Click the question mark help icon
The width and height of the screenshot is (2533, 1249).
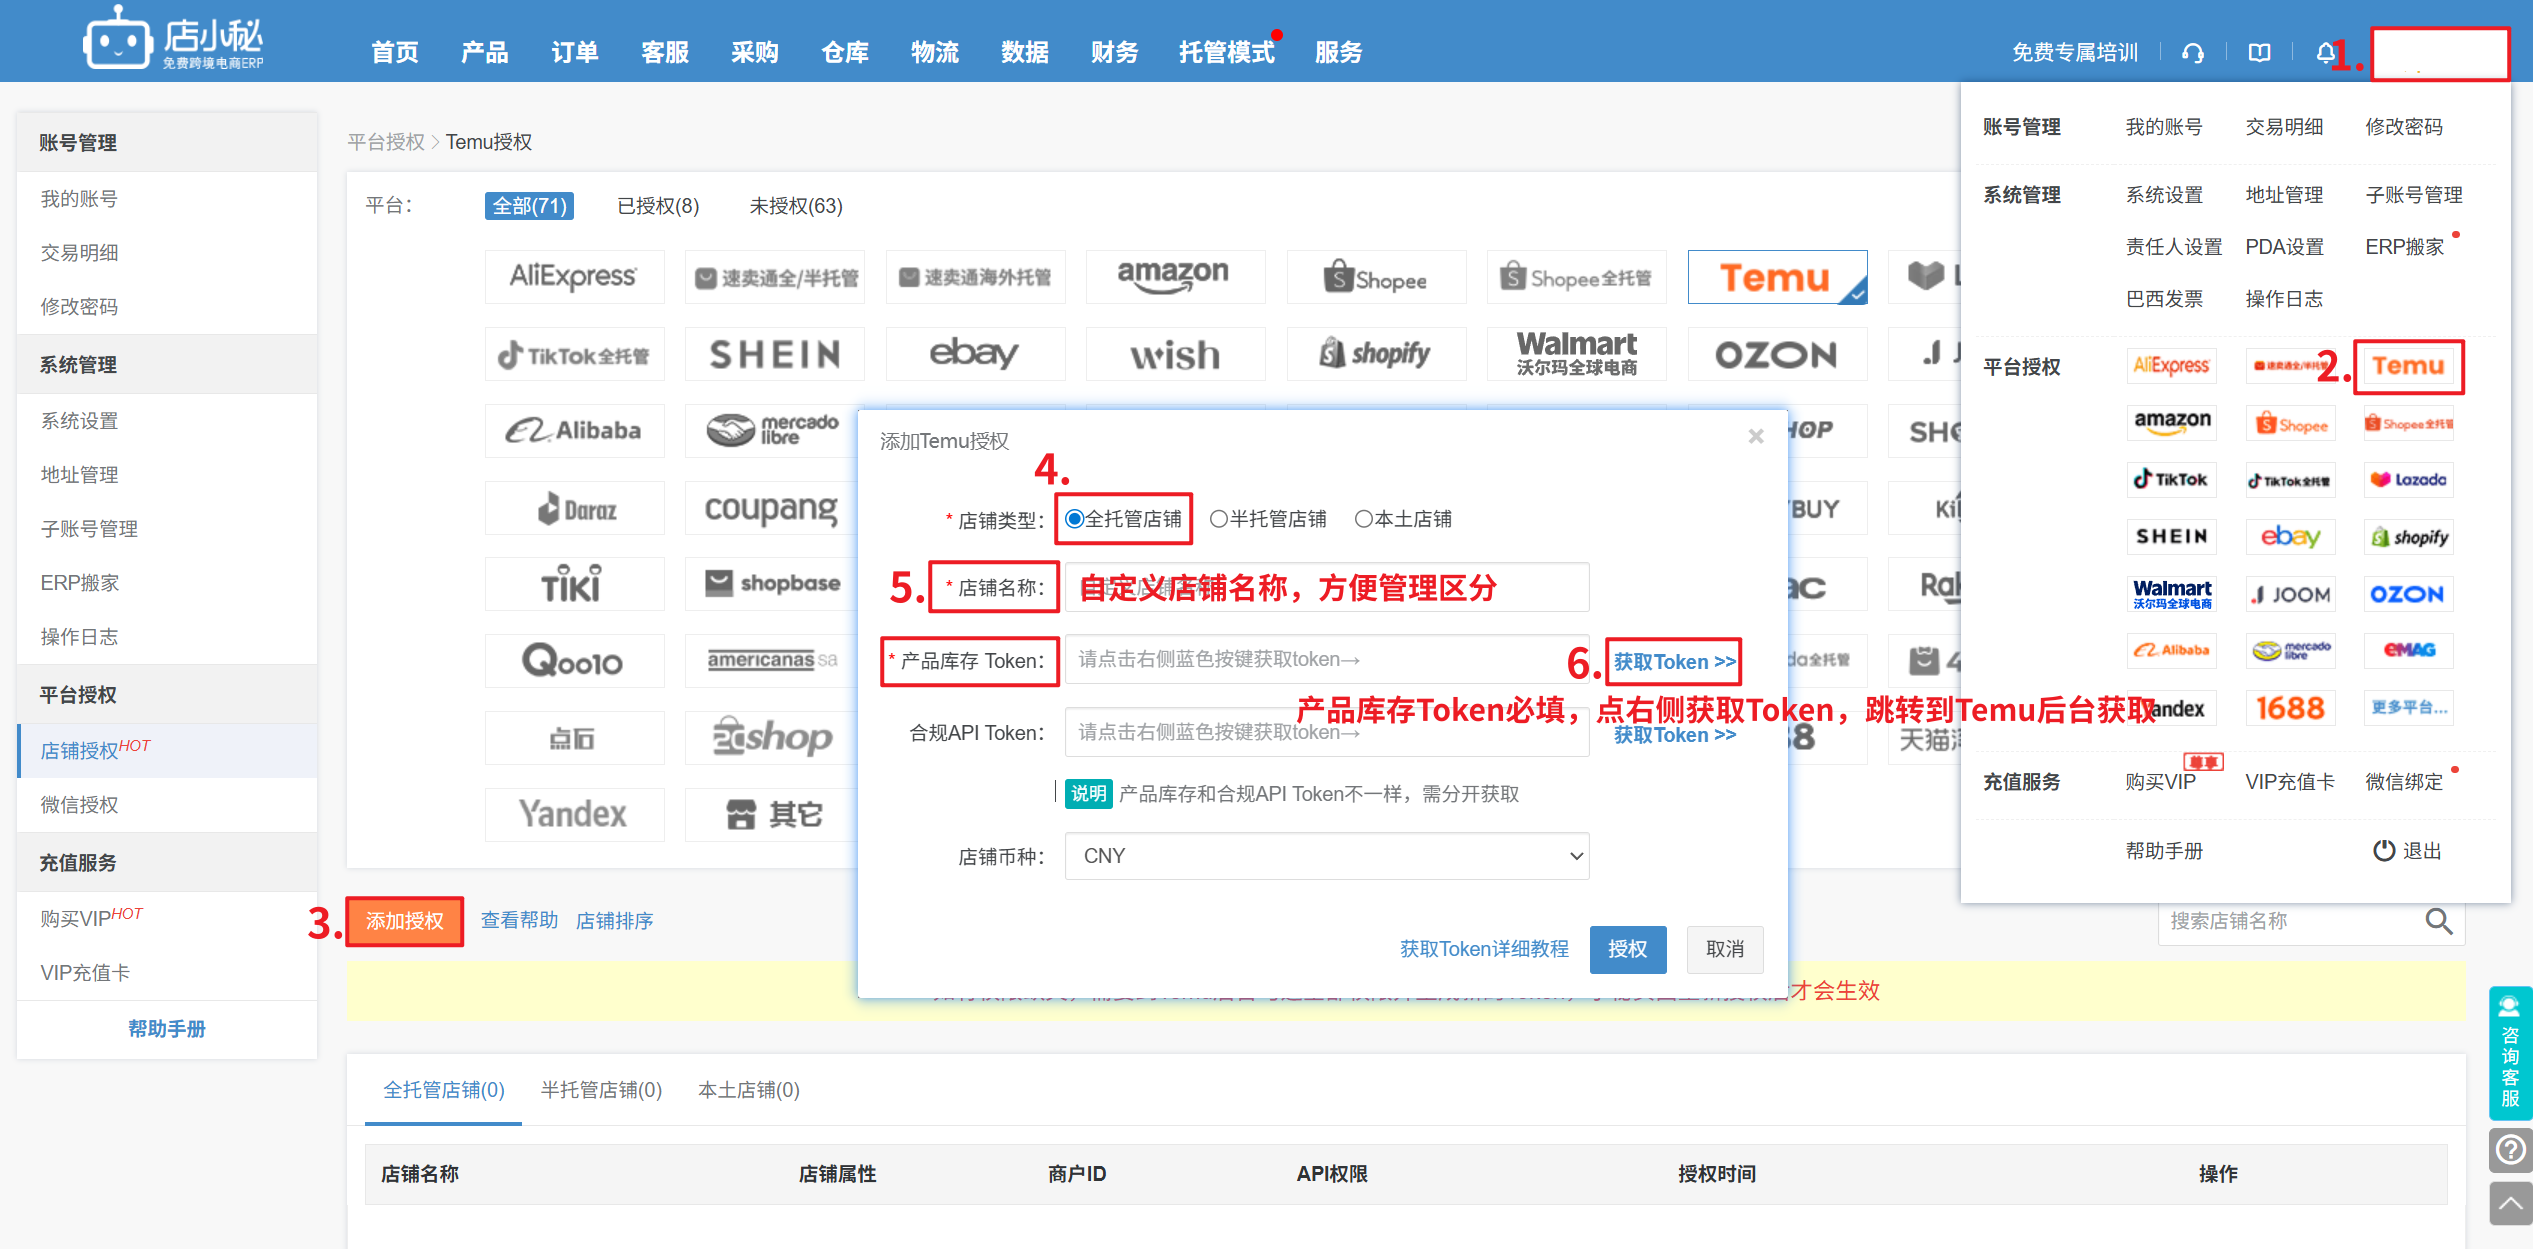point(2510,1150)
